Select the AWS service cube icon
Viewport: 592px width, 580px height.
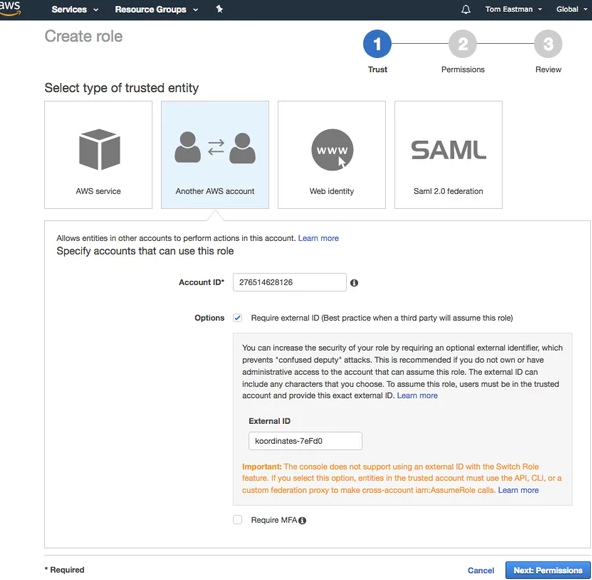(x=99, y=150)
